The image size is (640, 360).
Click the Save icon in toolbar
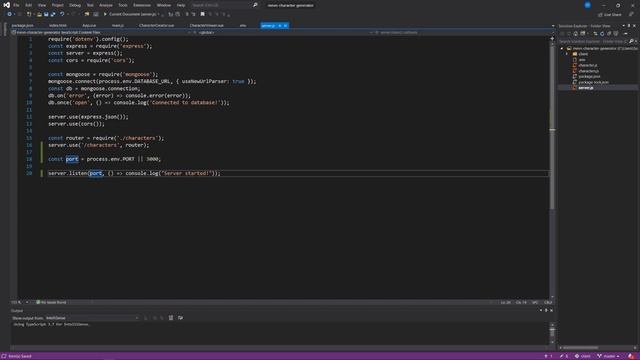click(x=46, y=14)
